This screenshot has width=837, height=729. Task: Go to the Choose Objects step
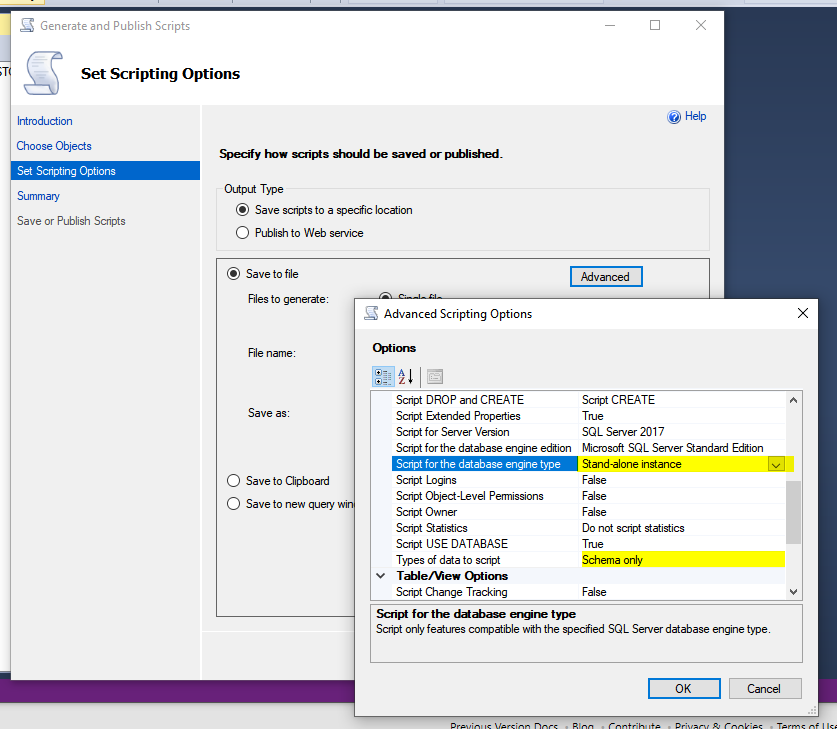click(54, 146)
